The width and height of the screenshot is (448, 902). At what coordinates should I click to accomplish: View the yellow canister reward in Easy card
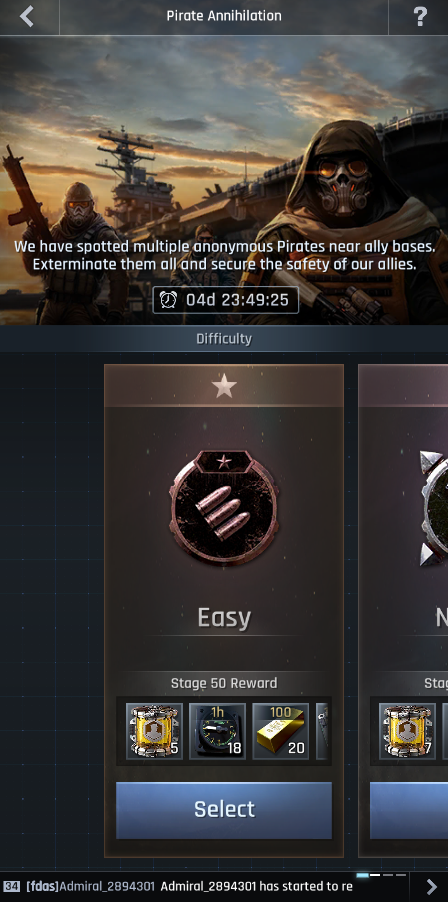pyautogui.click(x=154, y=731)
